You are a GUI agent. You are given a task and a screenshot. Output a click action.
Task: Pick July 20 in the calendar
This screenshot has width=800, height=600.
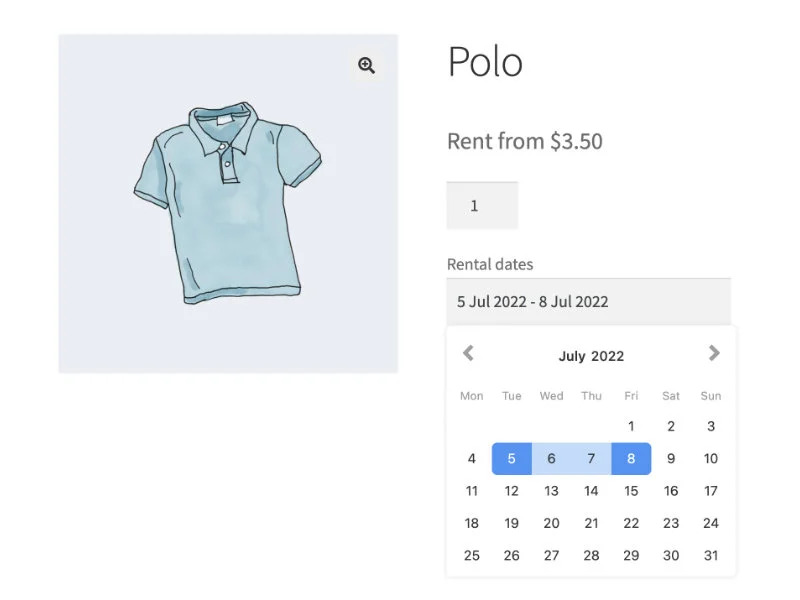click(551, 523)
